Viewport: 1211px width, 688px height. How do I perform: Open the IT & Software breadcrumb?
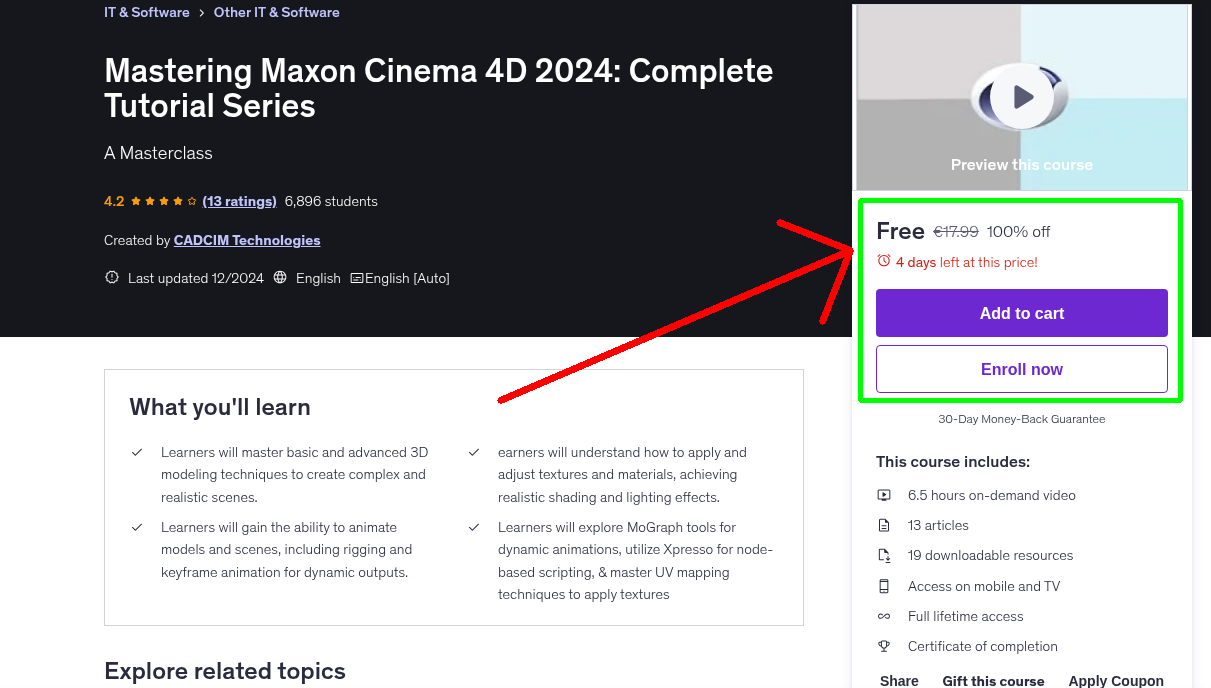point(146,12)
